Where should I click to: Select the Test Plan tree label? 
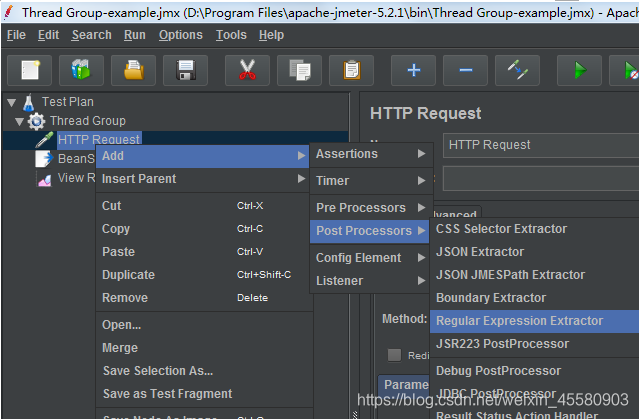point(68,102)
